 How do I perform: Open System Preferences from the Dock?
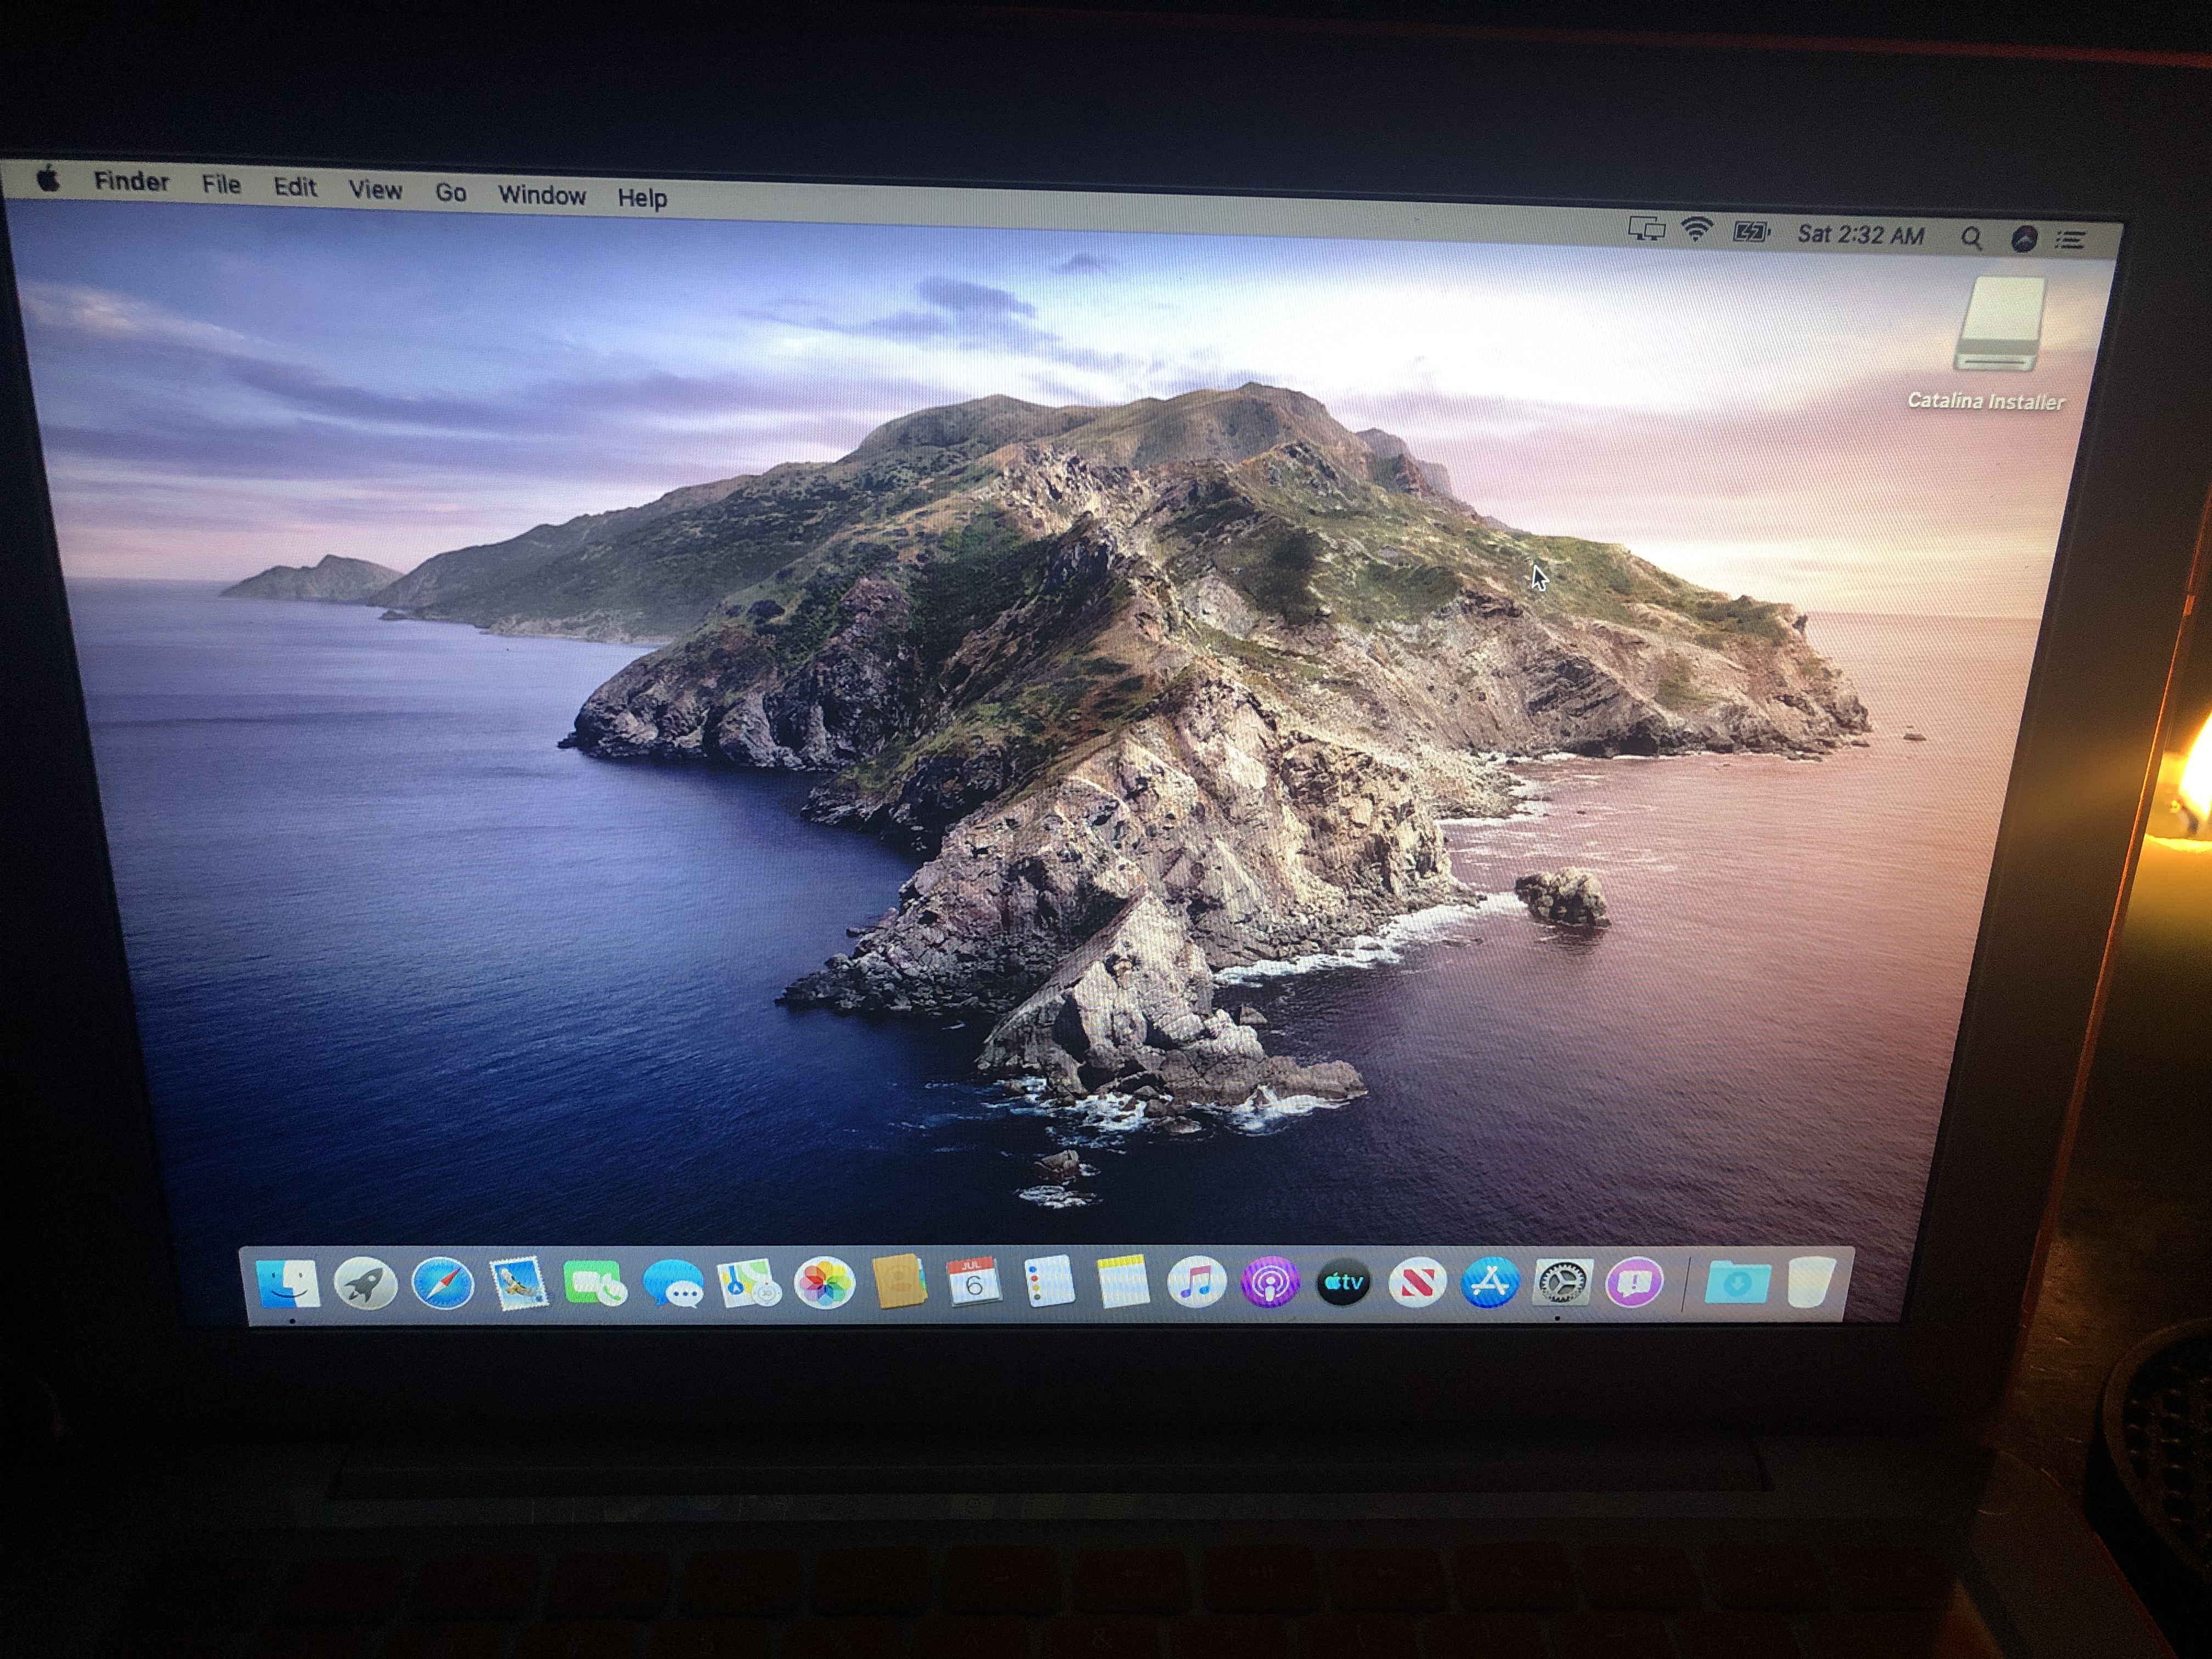(x=1562, y=1281)
